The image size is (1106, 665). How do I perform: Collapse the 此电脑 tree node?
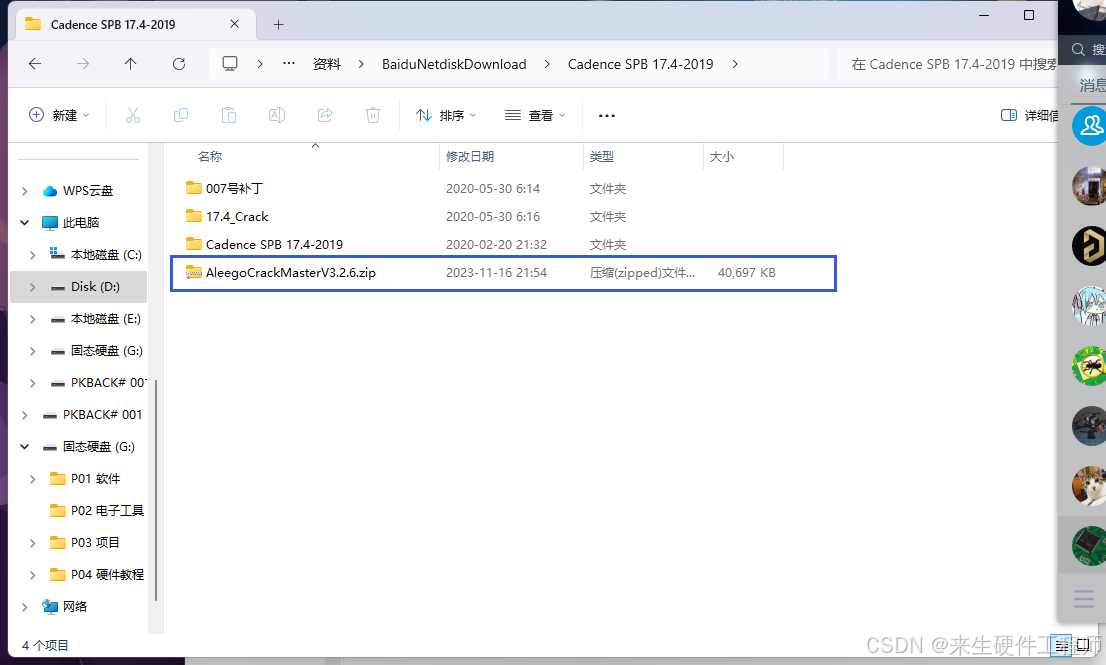pos(25,223)
